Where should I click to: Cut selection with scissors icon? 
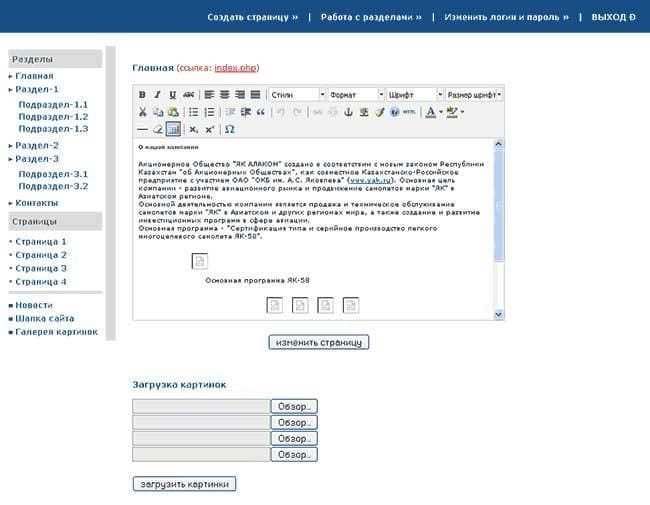point(142,112)
